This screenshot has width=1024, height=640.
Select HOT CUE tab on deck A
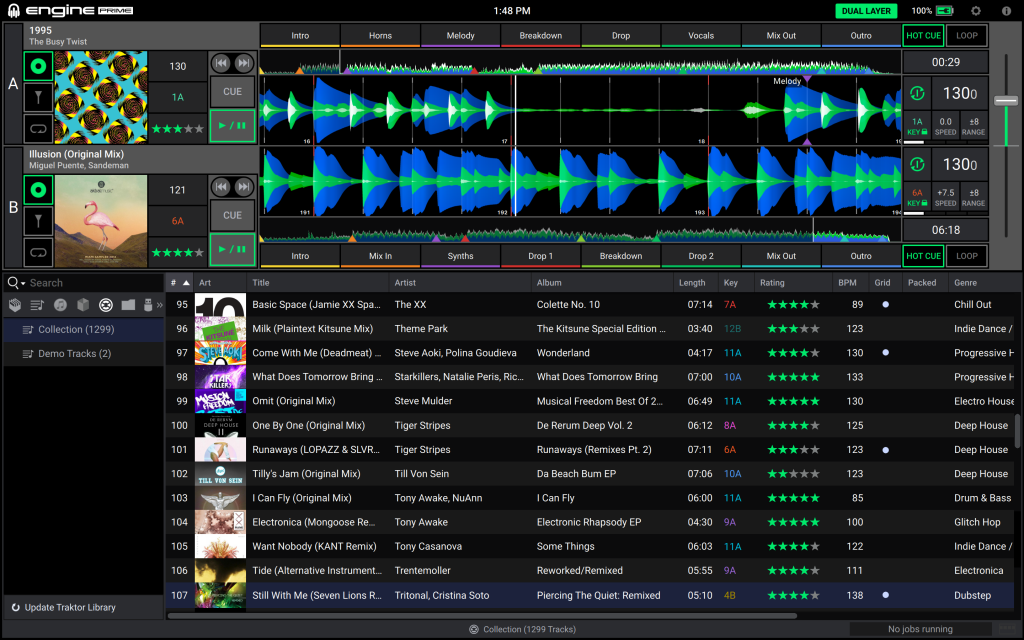[923, 36]
